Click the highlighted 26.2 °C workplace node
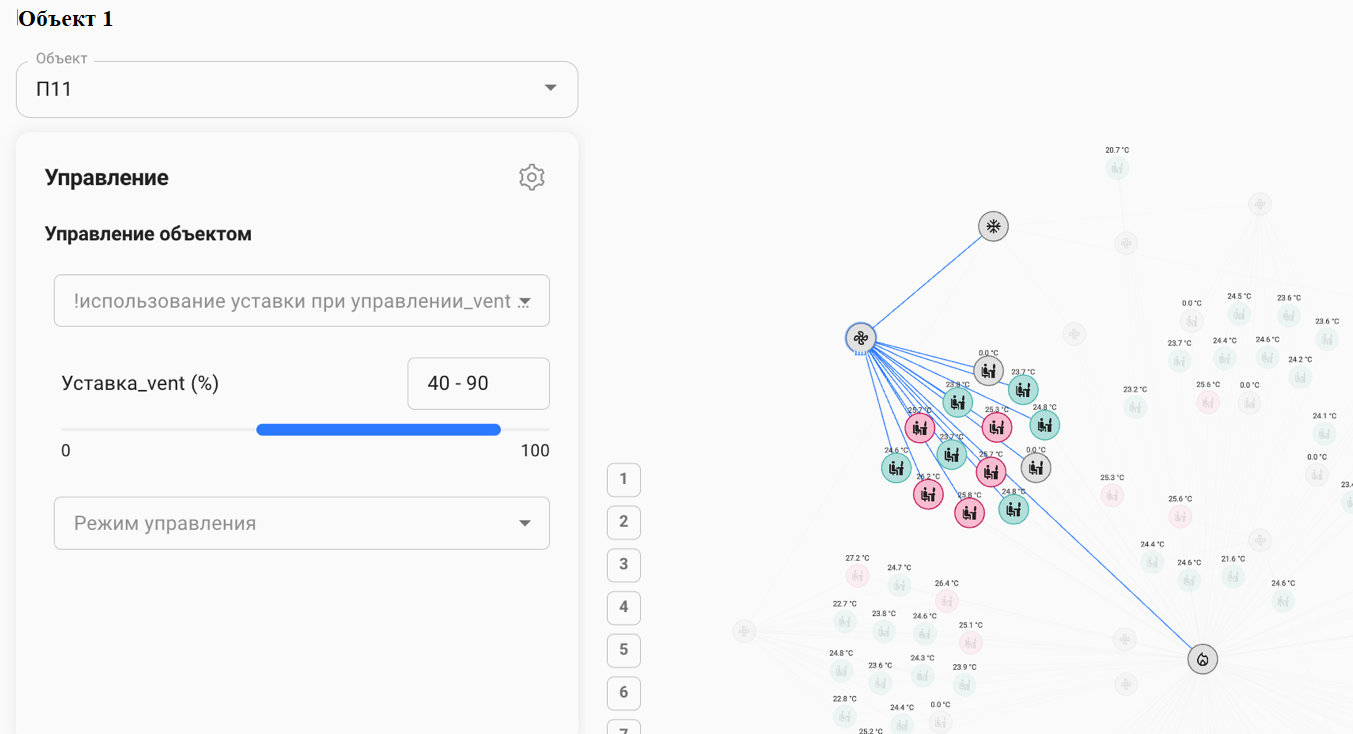 click(928, 494)
